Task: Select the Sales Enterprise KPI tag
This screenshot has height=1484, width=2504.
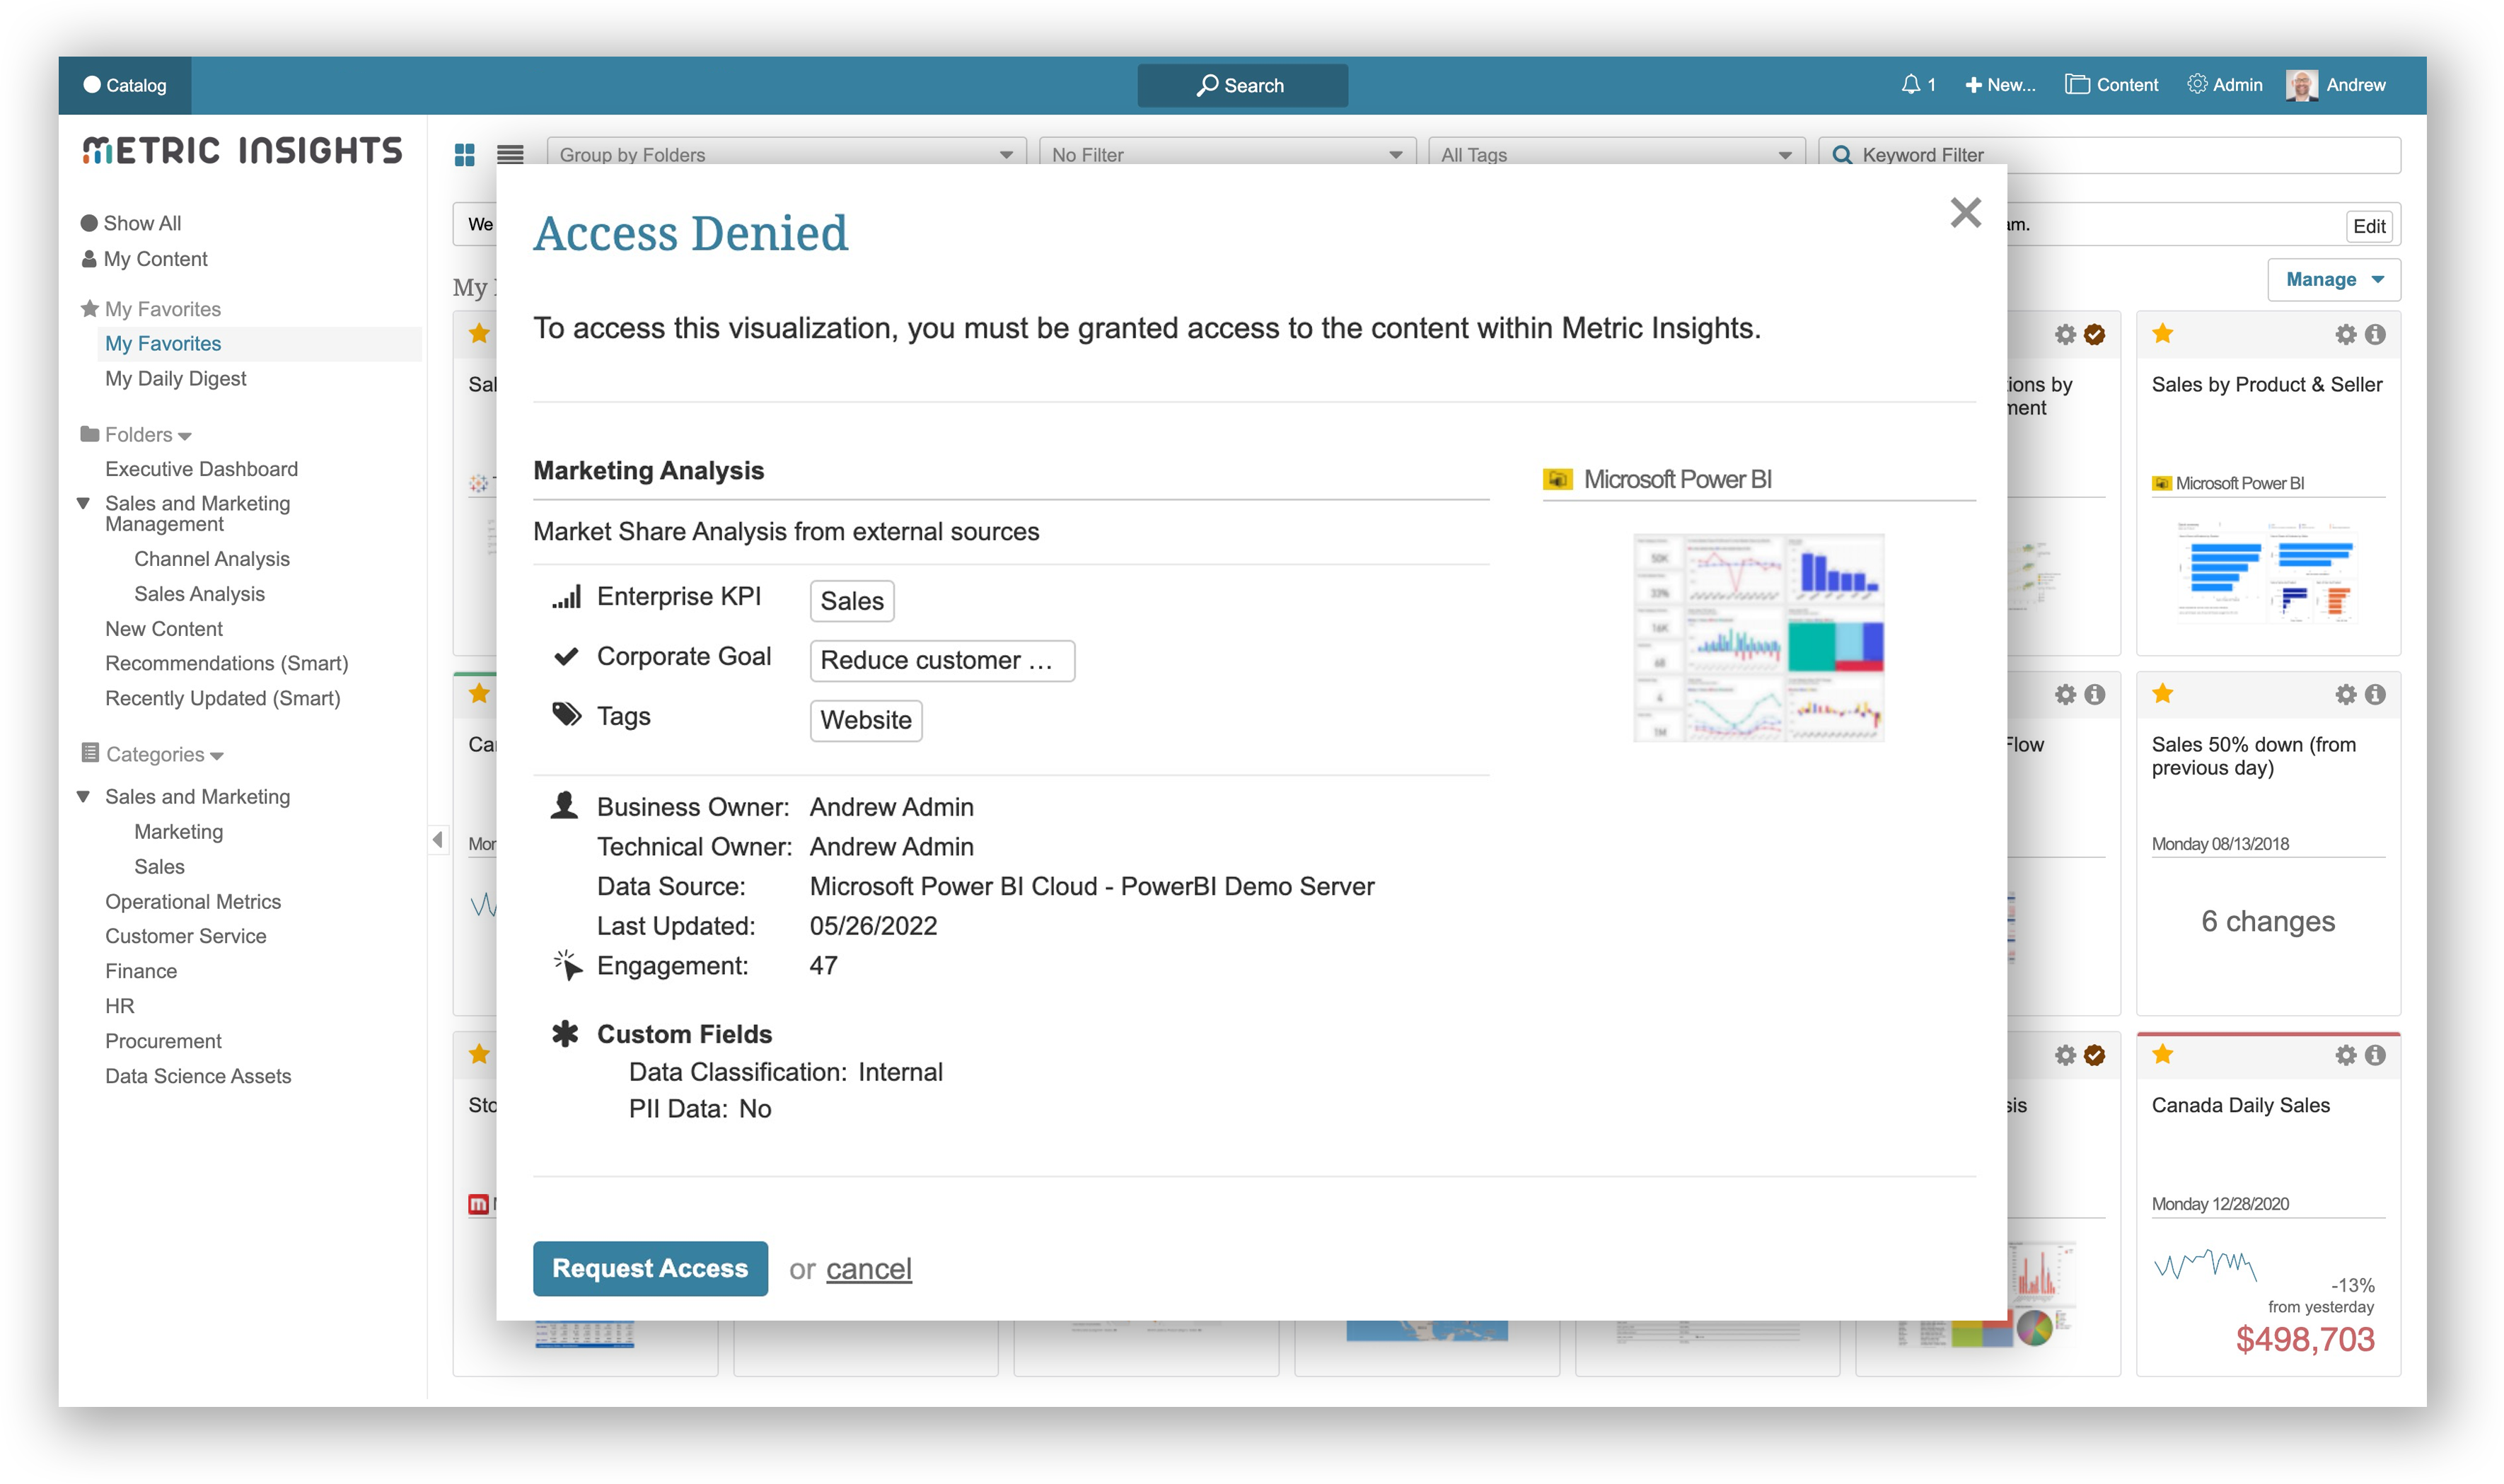Action: 852,601
